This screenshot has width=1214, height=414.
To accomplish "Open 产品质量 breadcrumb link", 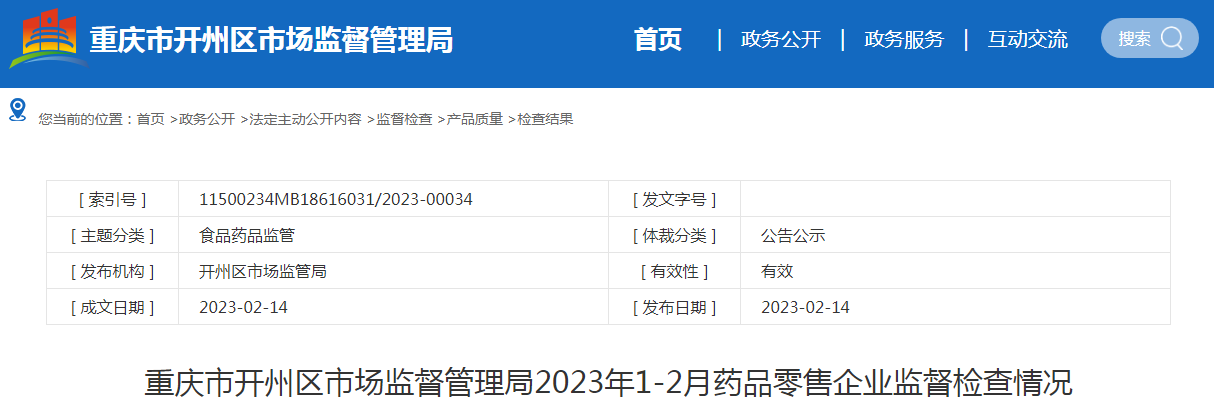I will (x=475, y=119).
